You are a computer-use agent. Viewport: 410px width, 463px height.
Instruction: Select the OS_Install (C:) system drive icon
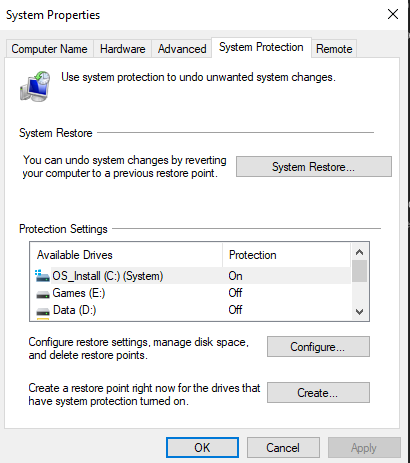click(x=42, y=276)
